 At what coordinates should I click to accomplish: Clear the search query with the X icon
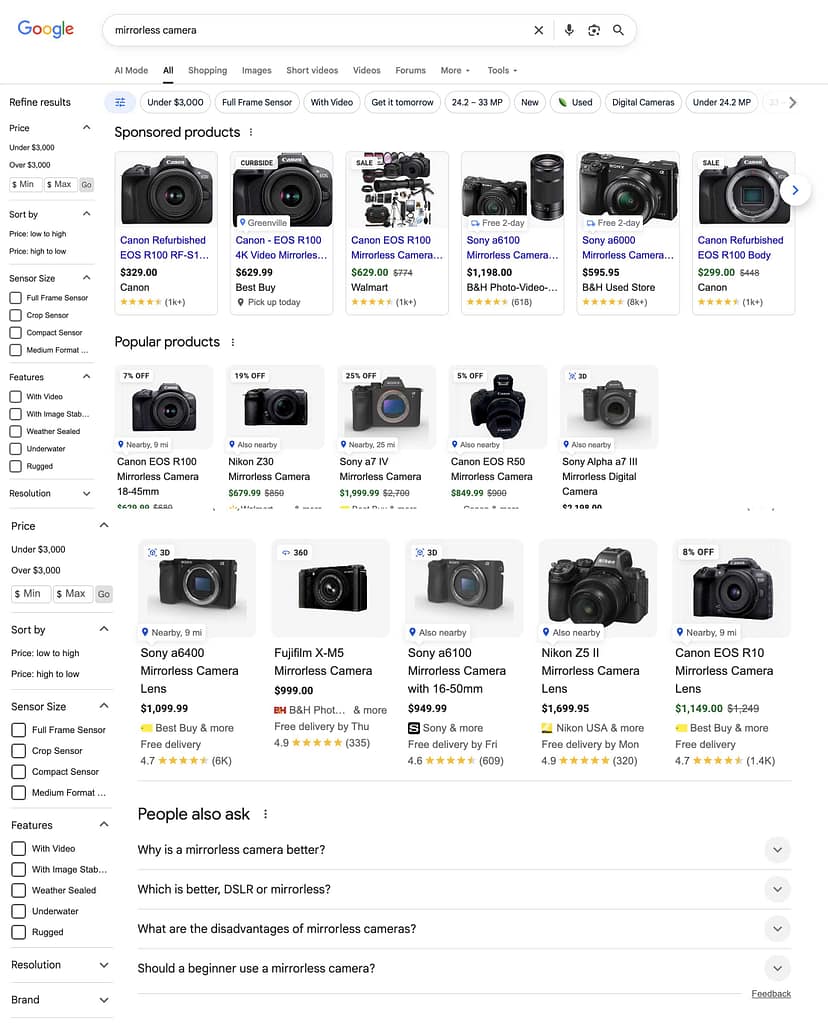click(538, 30)
